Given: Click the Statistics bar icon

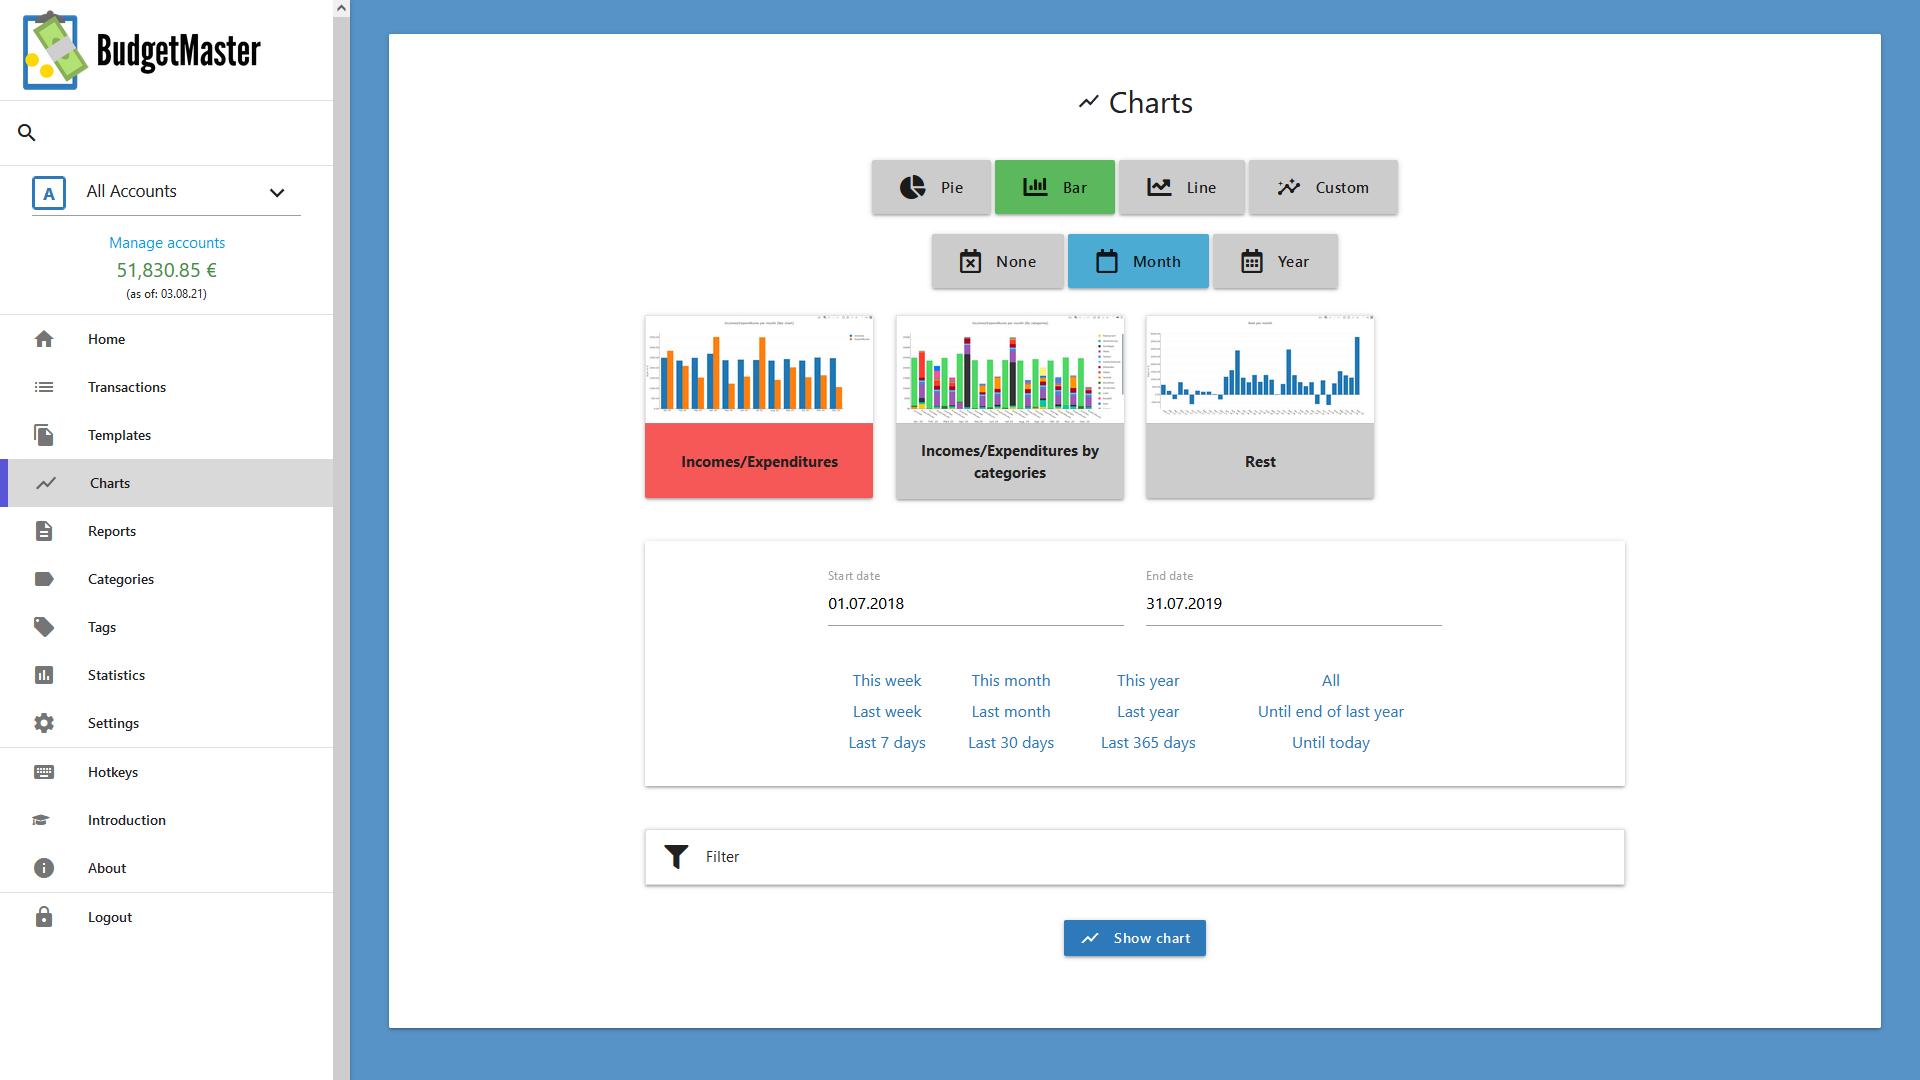Looking at the screenshot, I should pyautogui.click(x=44, y=675).
